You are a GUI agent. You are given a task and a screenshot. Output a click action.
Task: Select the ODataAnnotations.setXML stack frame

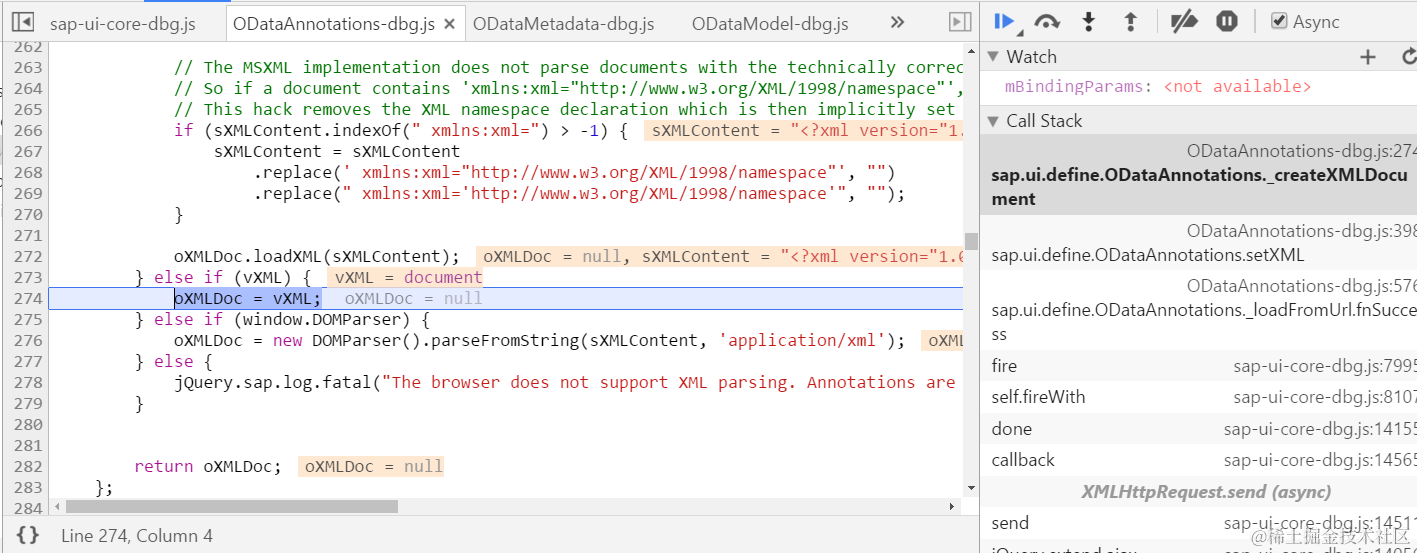[1198, 243]
